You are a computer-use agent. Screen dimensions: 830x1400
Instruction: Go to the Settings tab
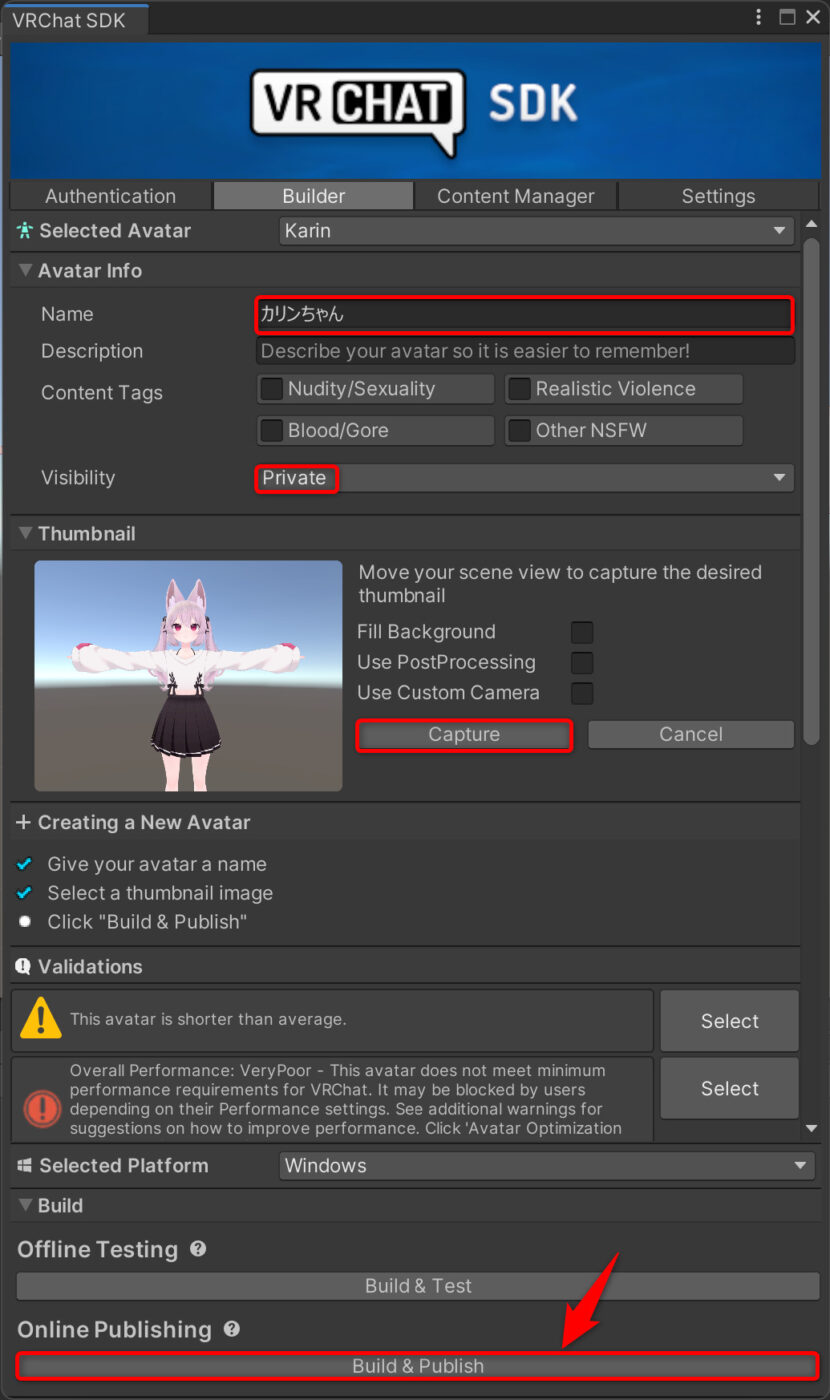click(719, 196)
